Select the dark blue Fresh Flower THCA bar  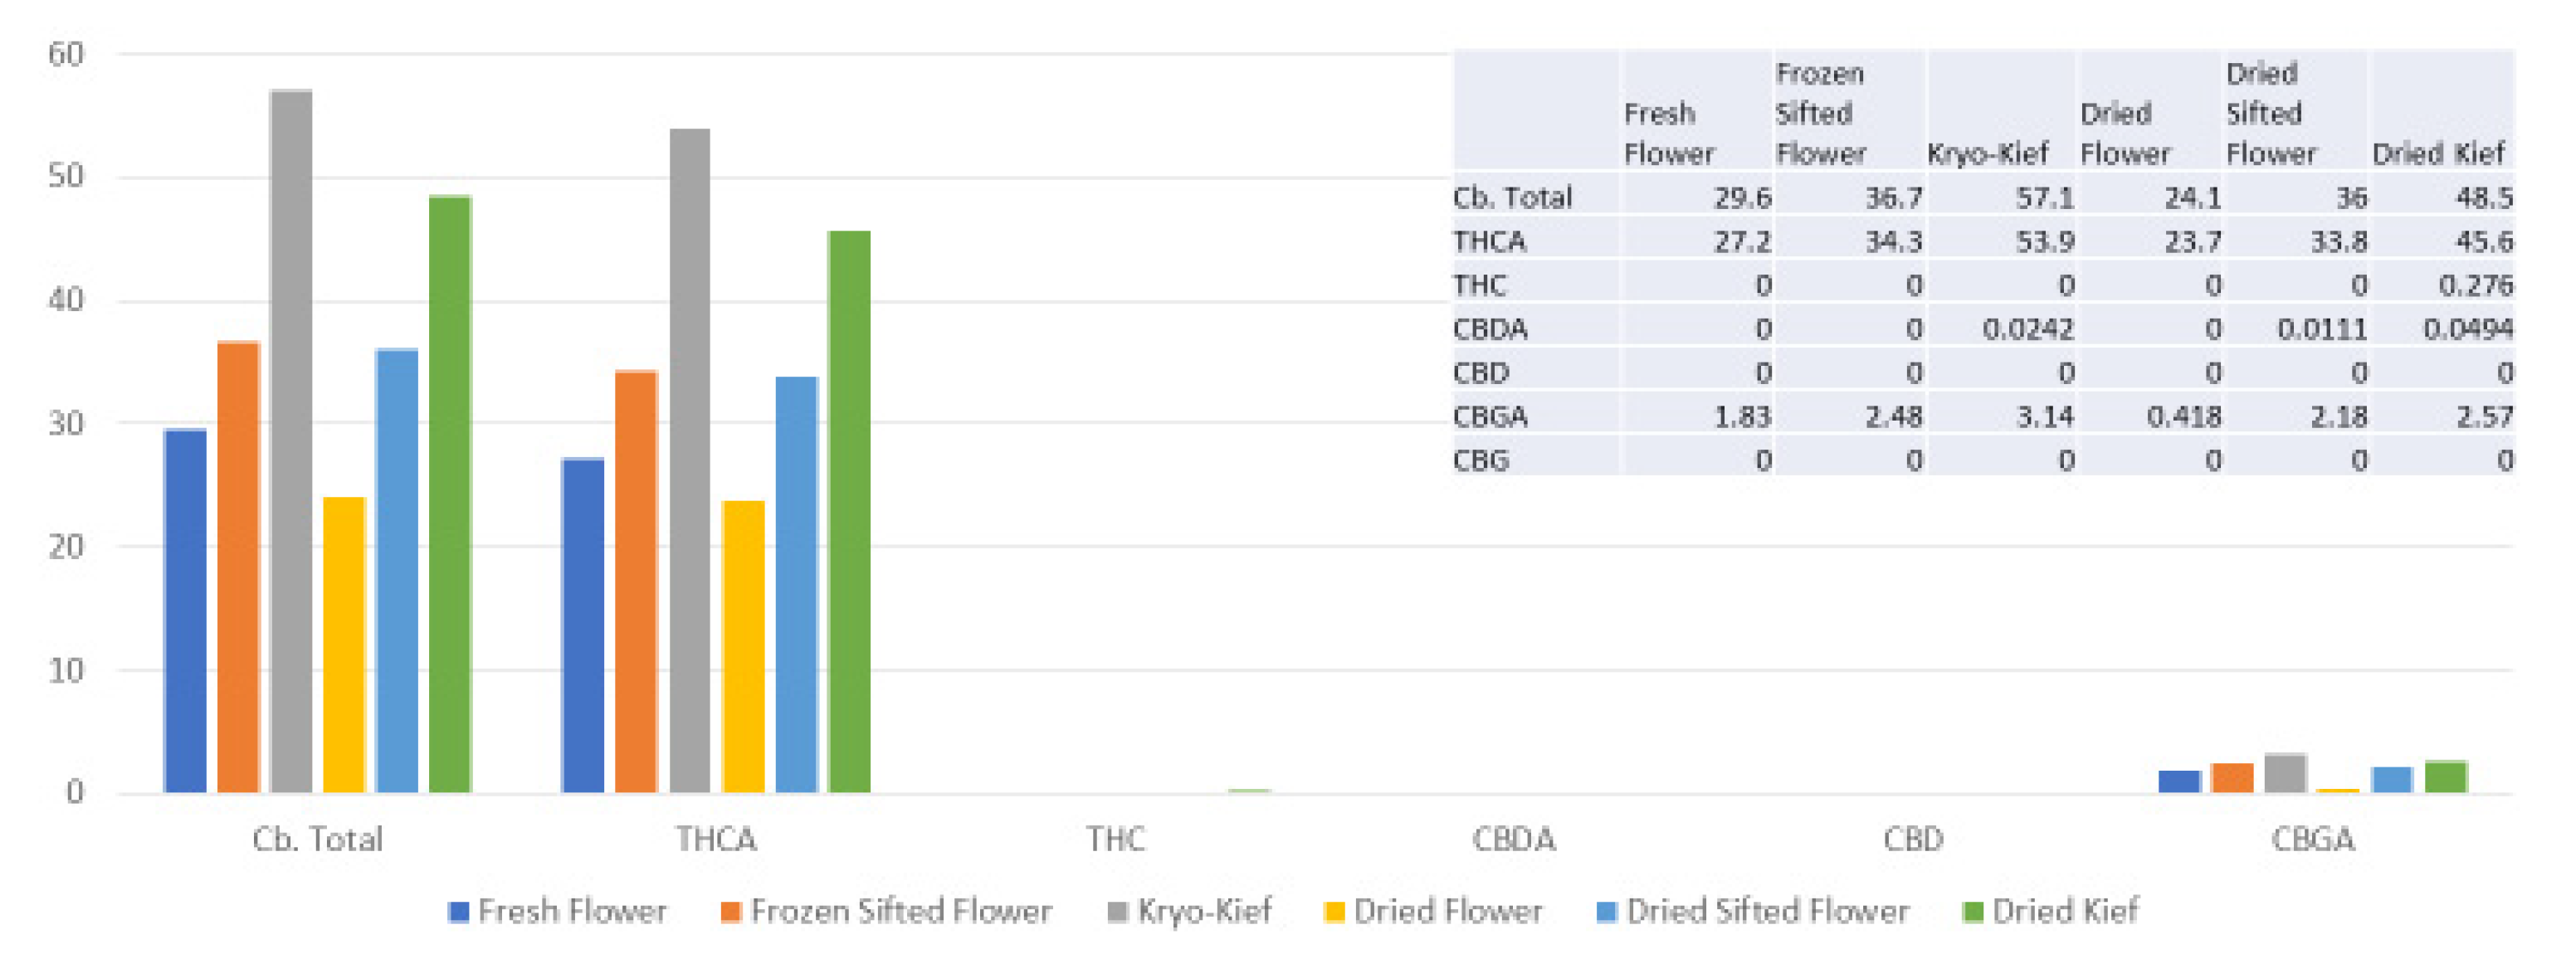[583, 625]
